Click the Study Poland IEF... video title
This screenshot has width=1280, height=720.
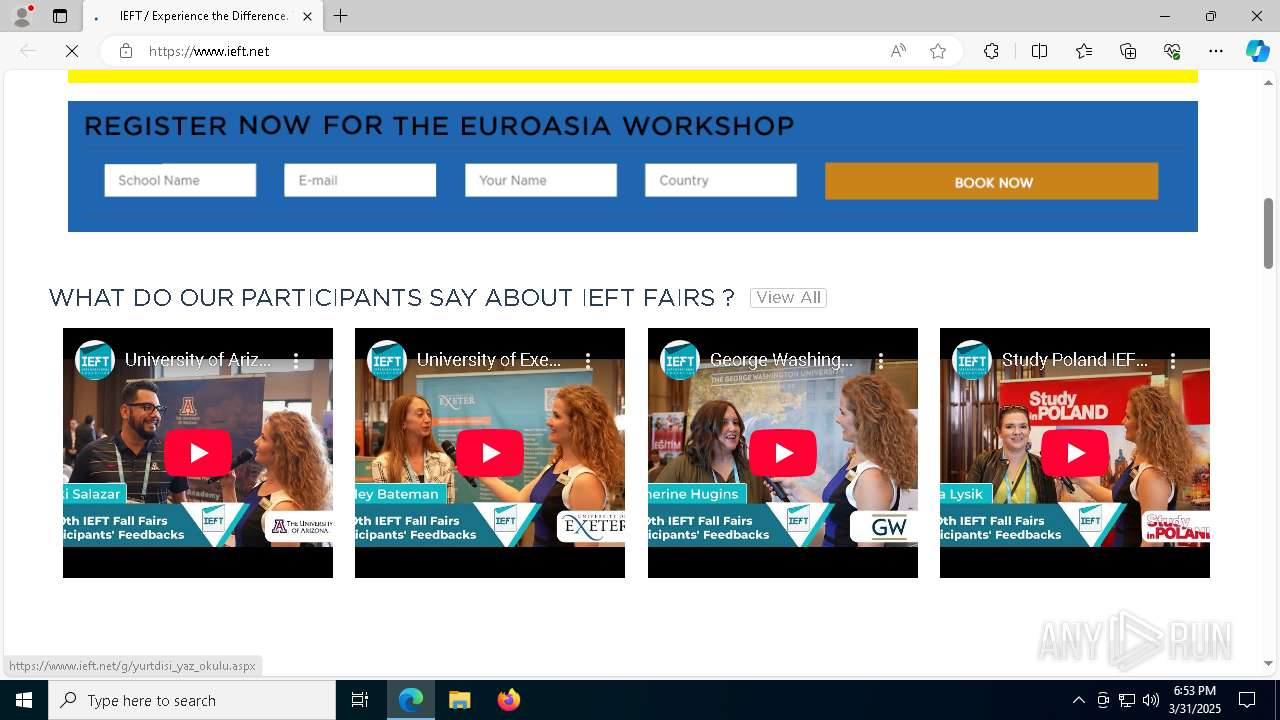pyautogui.click(x=1075, y=360)
